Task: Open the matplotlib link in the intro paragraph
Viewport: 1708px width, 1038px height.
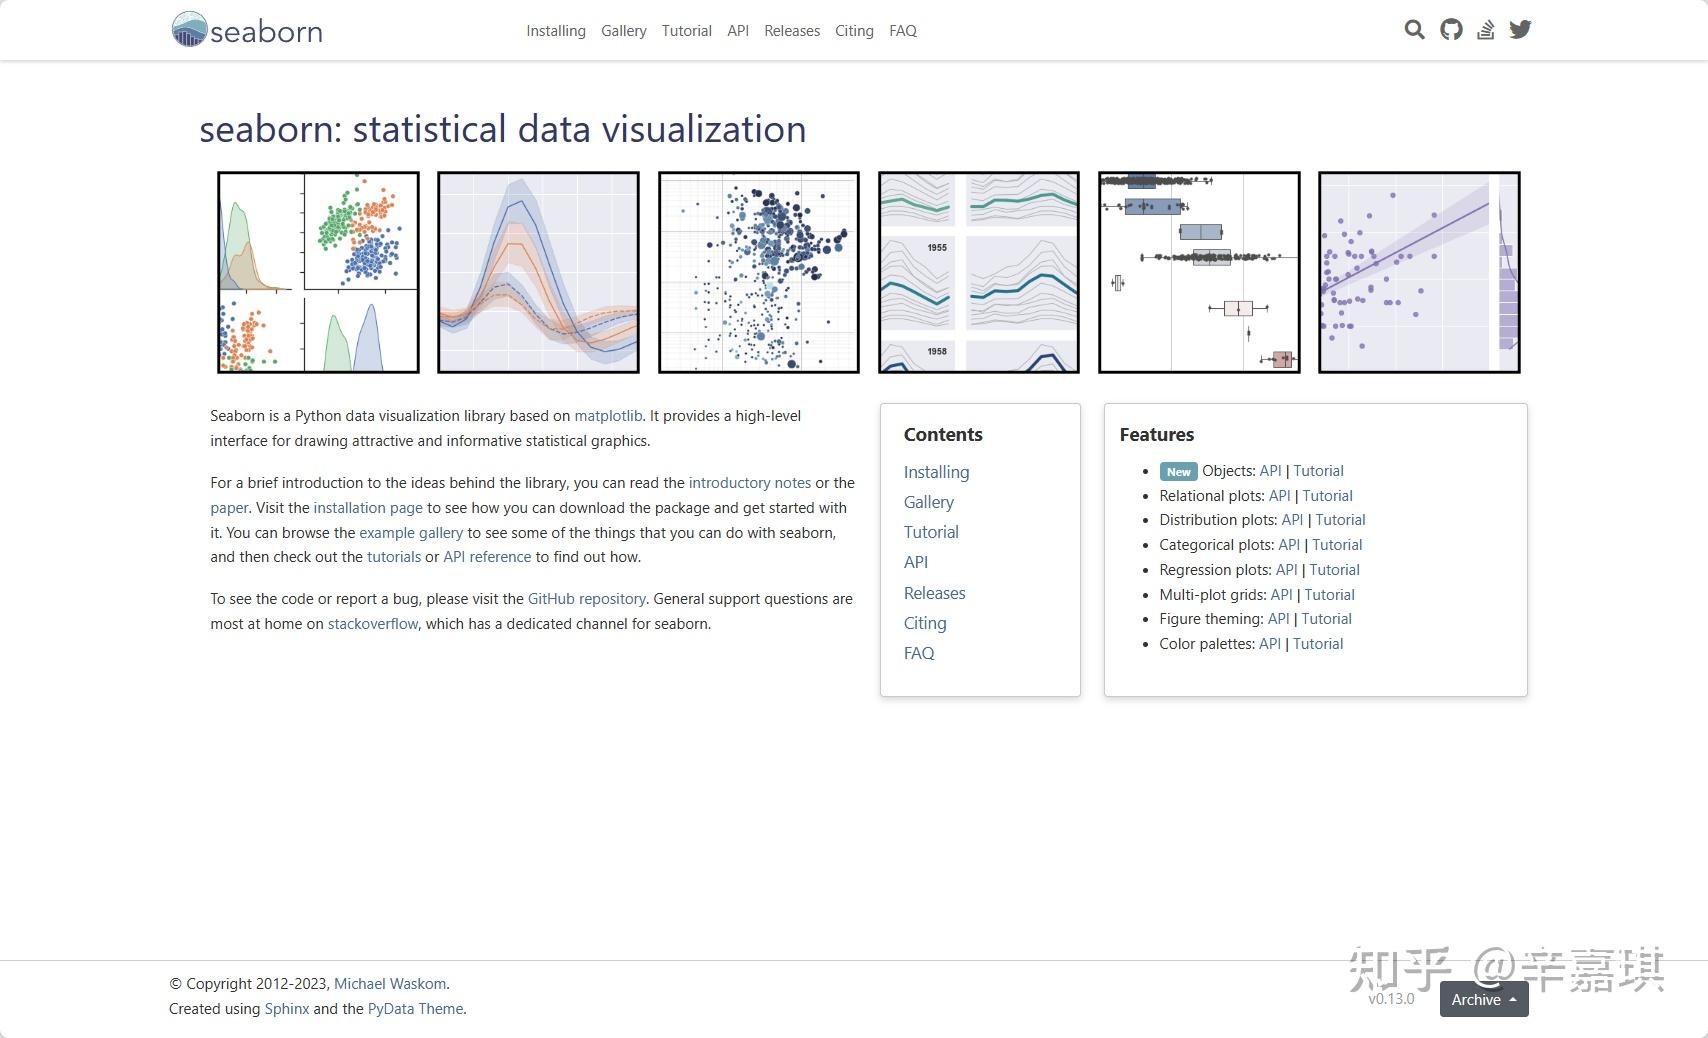Action: 607,415
